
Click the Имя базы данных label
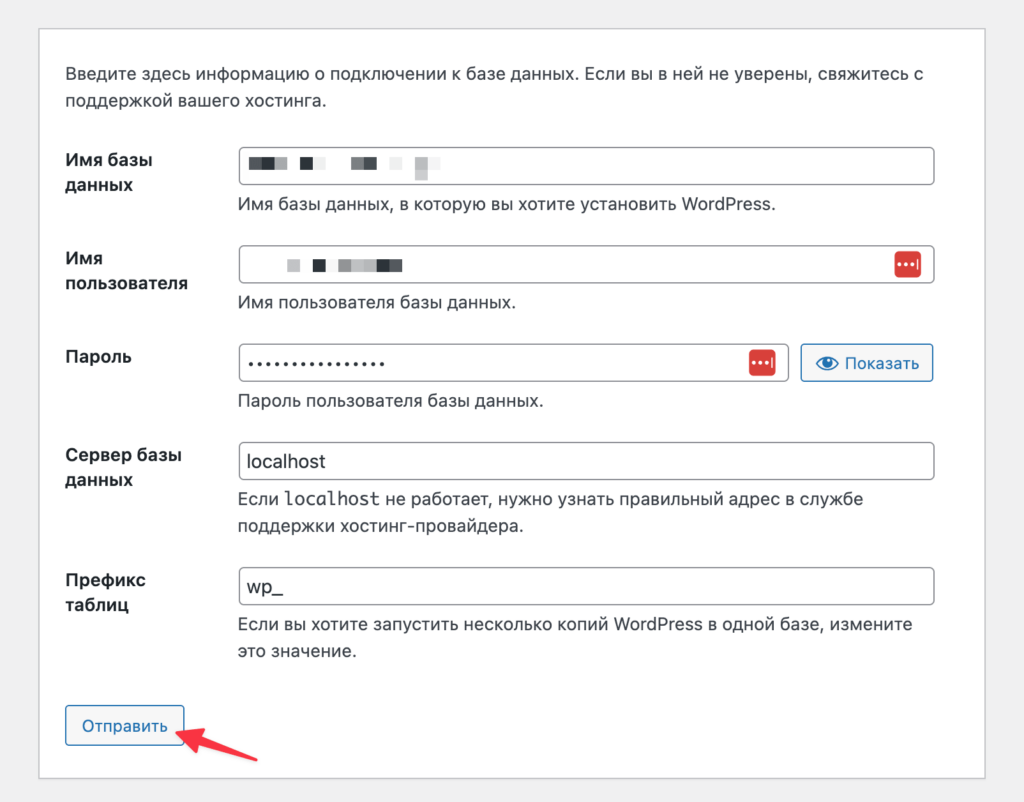tap(108, 172)
